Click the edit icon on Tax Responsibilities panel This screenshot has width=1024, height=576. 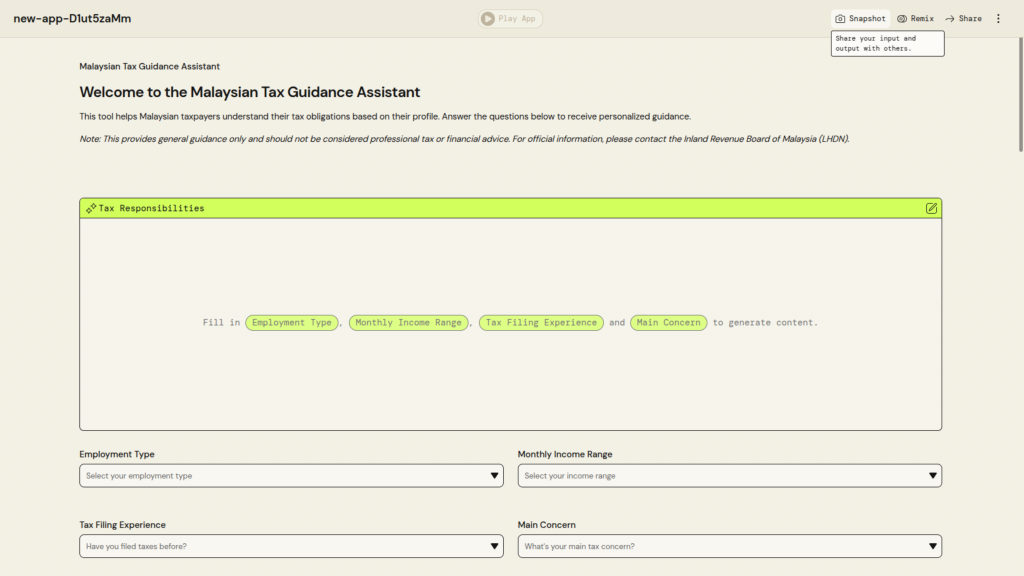pyautogui.click(x=931, y=208)
